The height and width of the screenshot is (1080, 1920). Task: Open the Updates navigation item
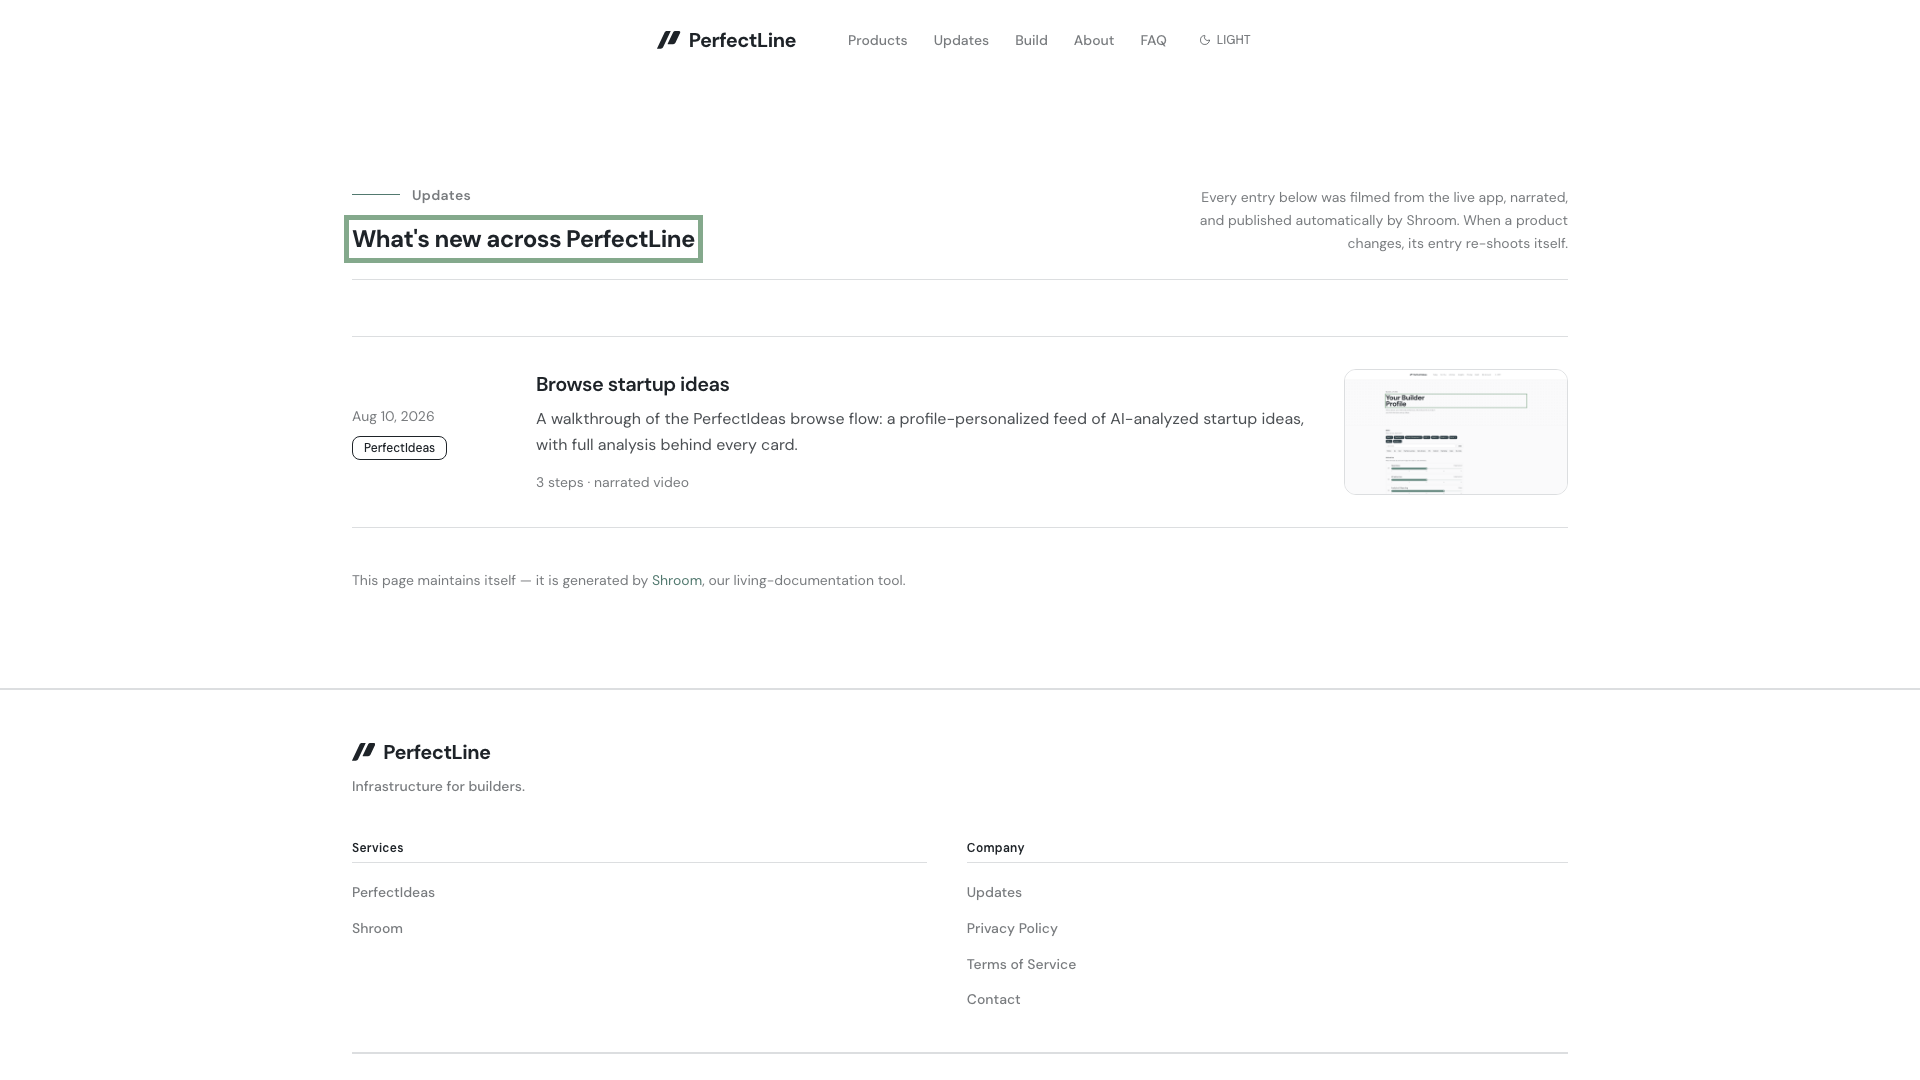pyautogui.click(x=961, y=40)
